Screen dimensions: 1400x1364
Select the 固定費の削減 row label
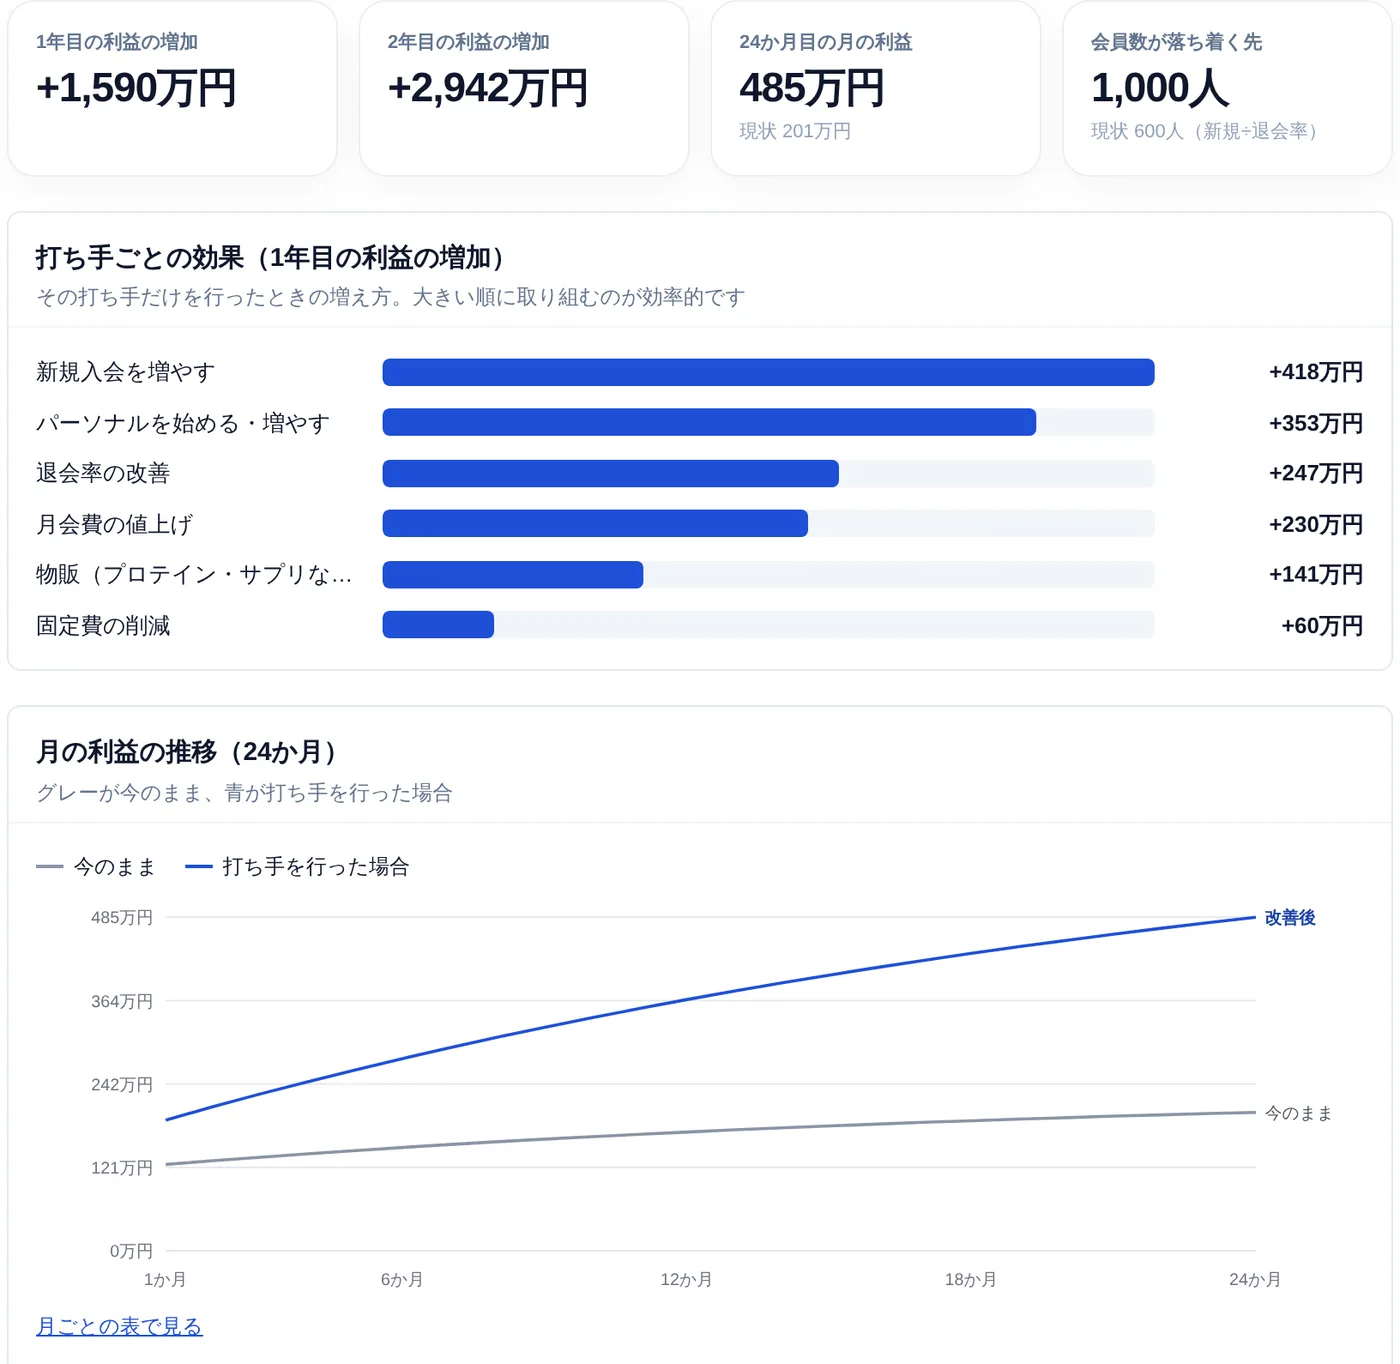click(x=103, y=625)
